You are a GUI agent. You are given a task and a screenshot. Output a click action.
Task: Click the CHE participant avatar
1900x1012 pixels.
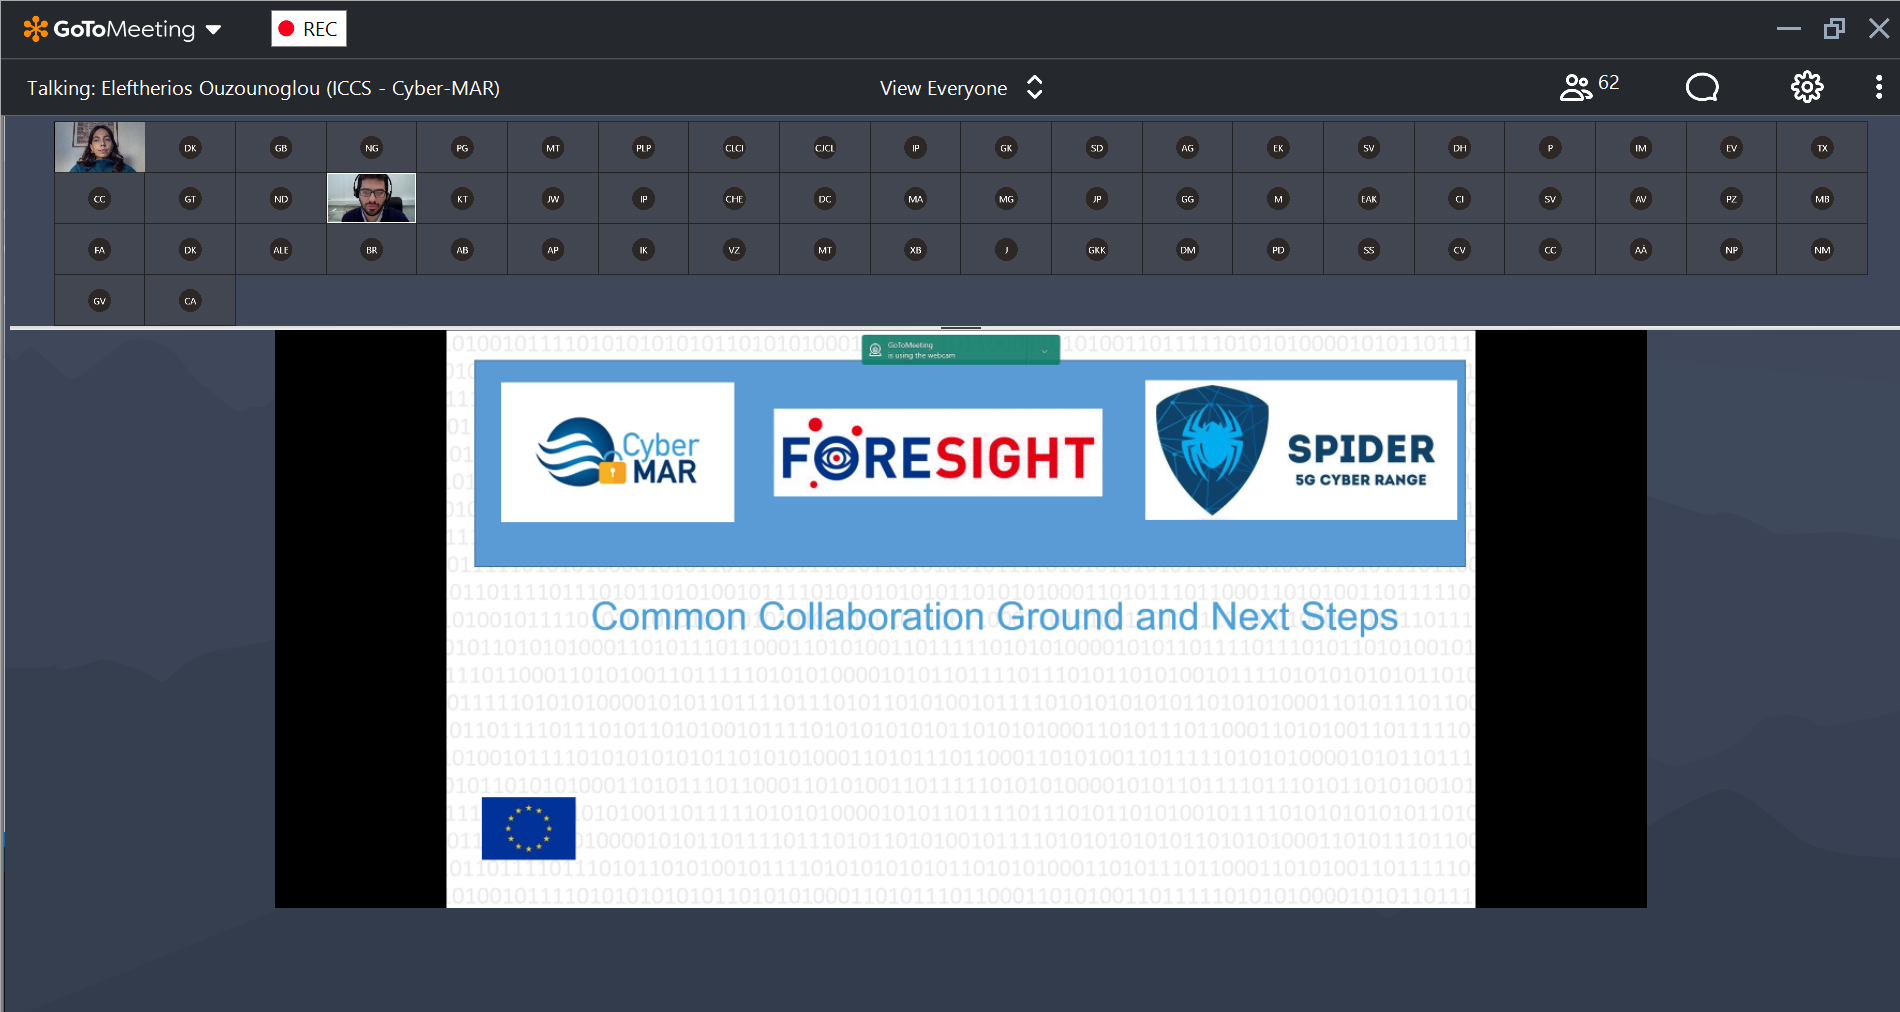click(734, 199)
